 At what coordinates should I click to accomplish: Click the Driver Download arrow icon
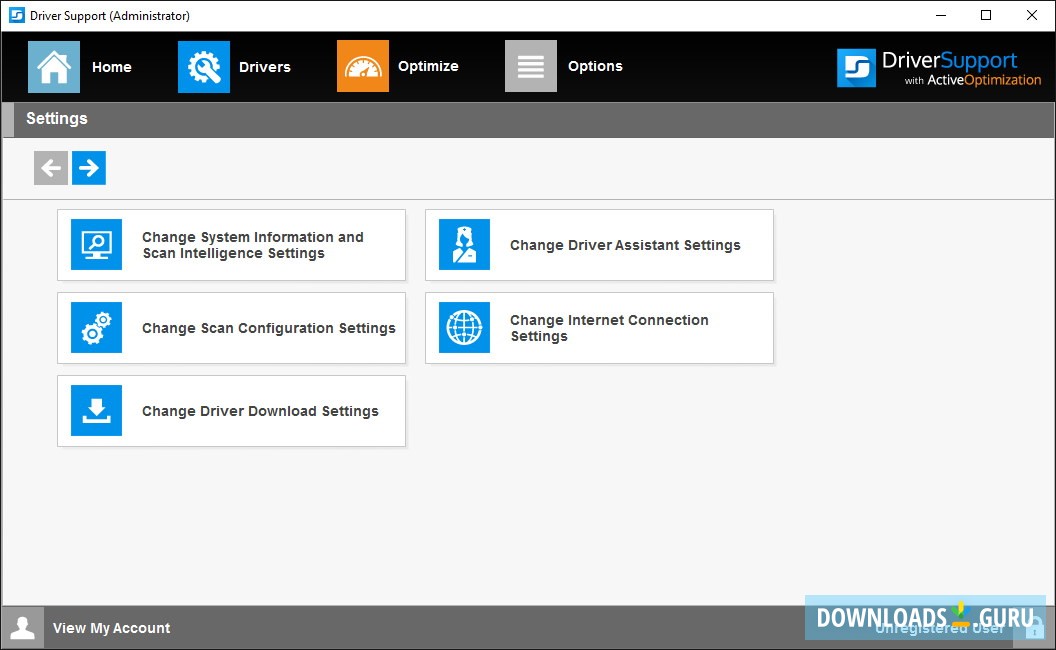[96, 410]
